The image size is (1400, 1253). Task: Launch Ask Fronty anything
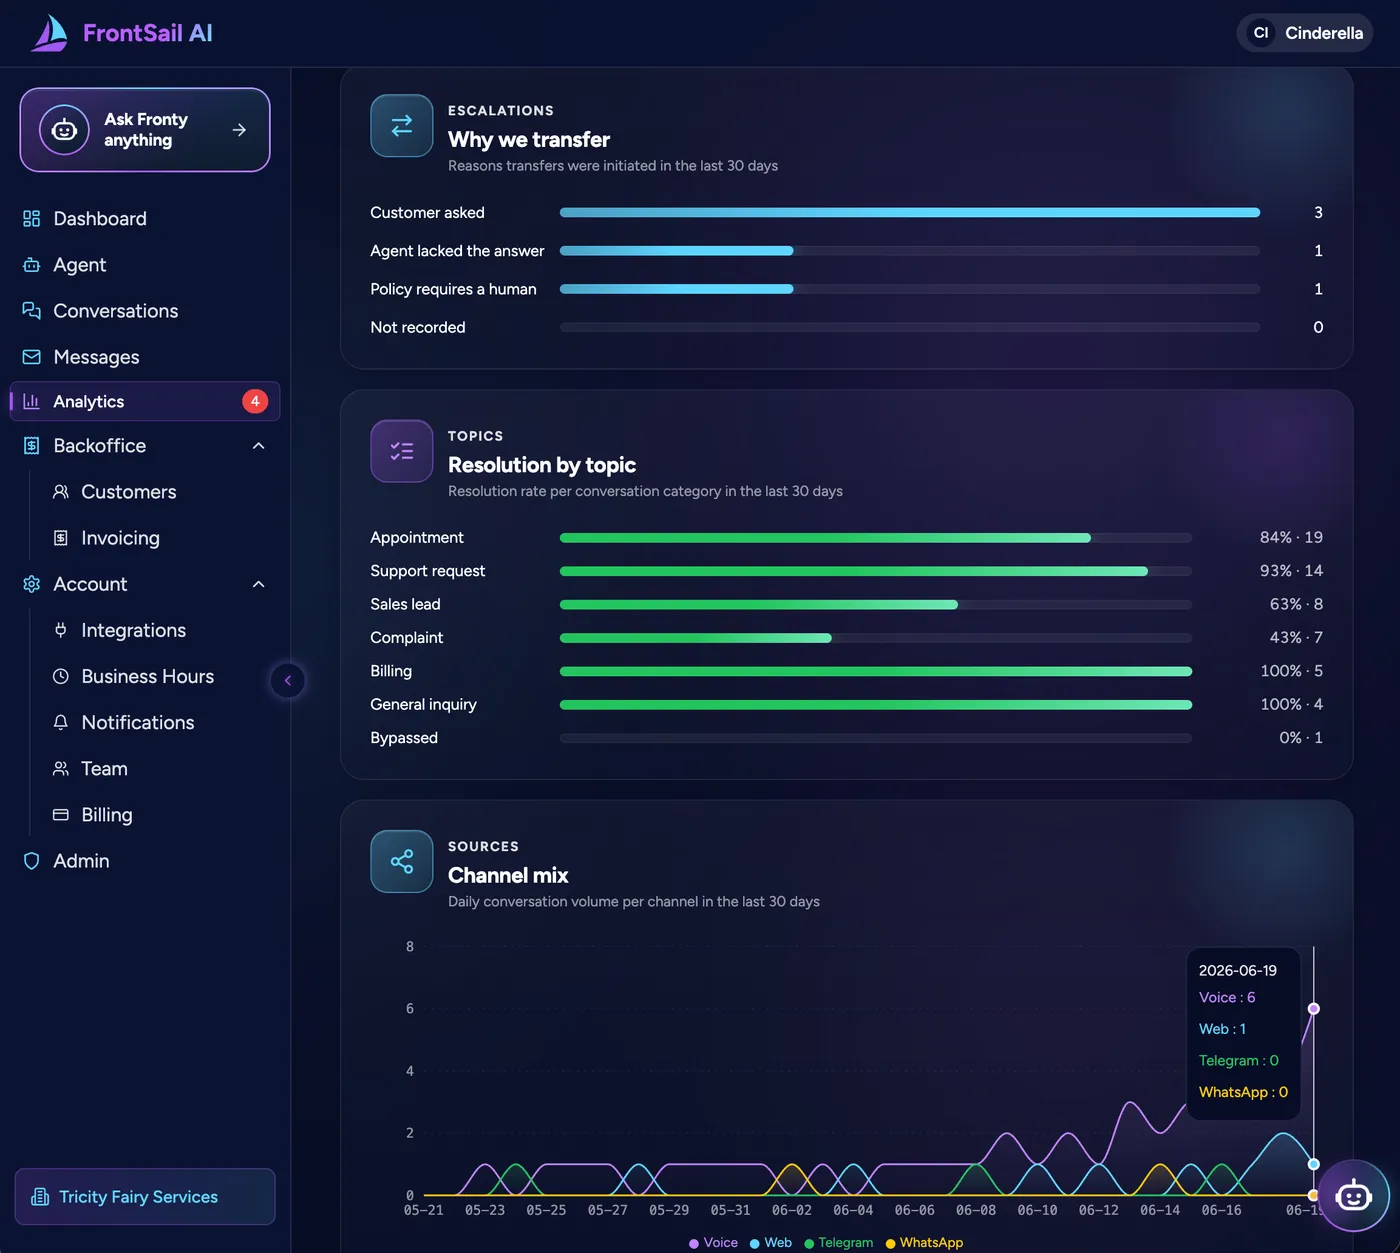(145, 130)
